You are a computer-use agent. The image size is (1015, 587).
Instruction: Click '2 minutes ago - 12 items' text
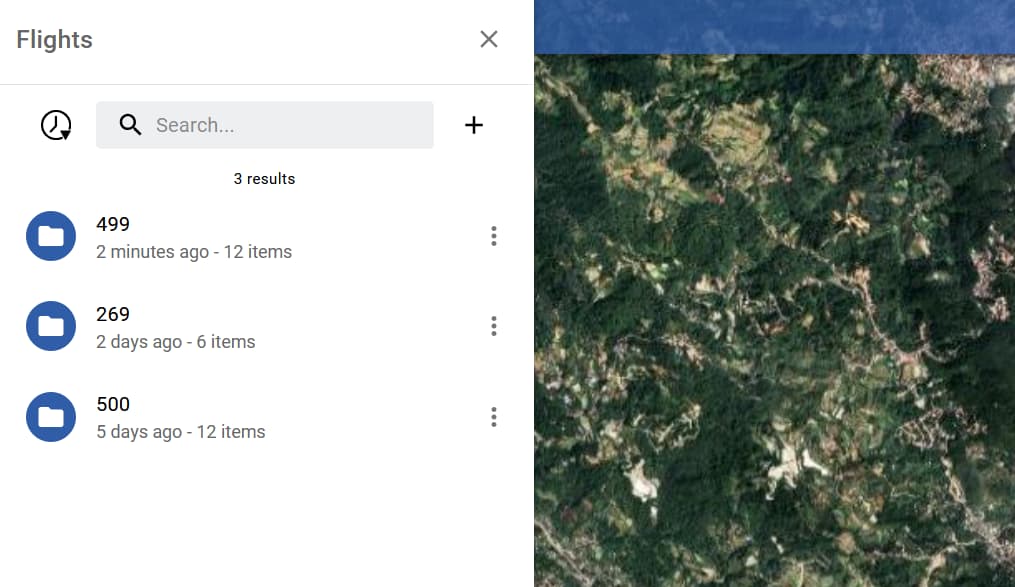pos(194,252)
